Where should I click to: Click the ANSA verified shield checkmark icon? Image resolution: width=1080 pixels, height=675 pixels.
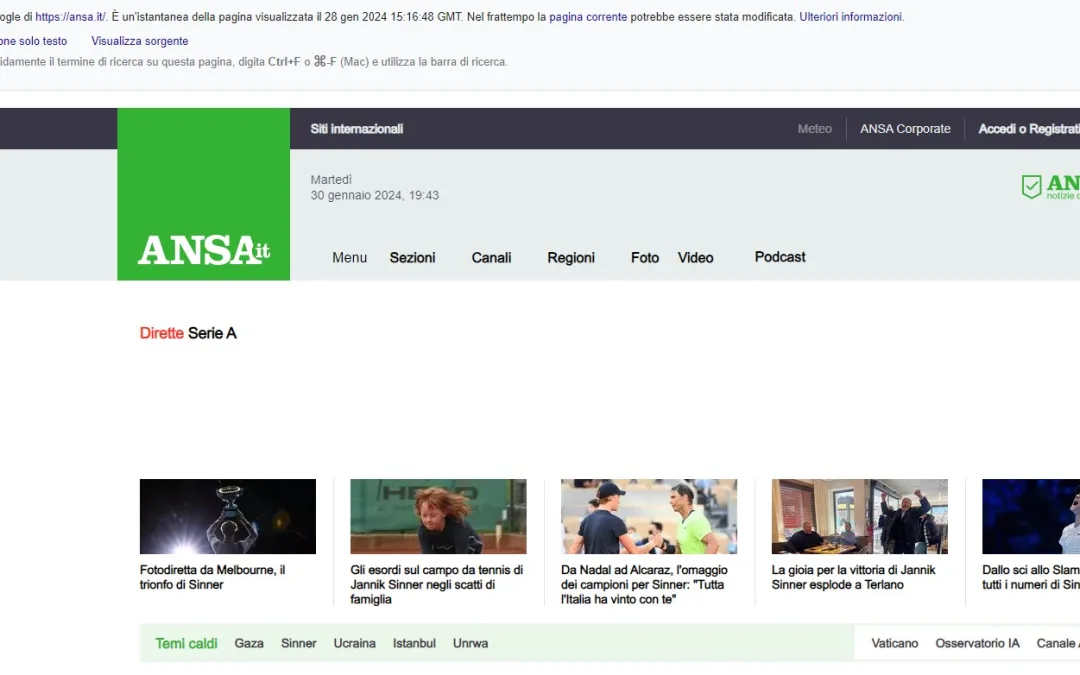1031,187
